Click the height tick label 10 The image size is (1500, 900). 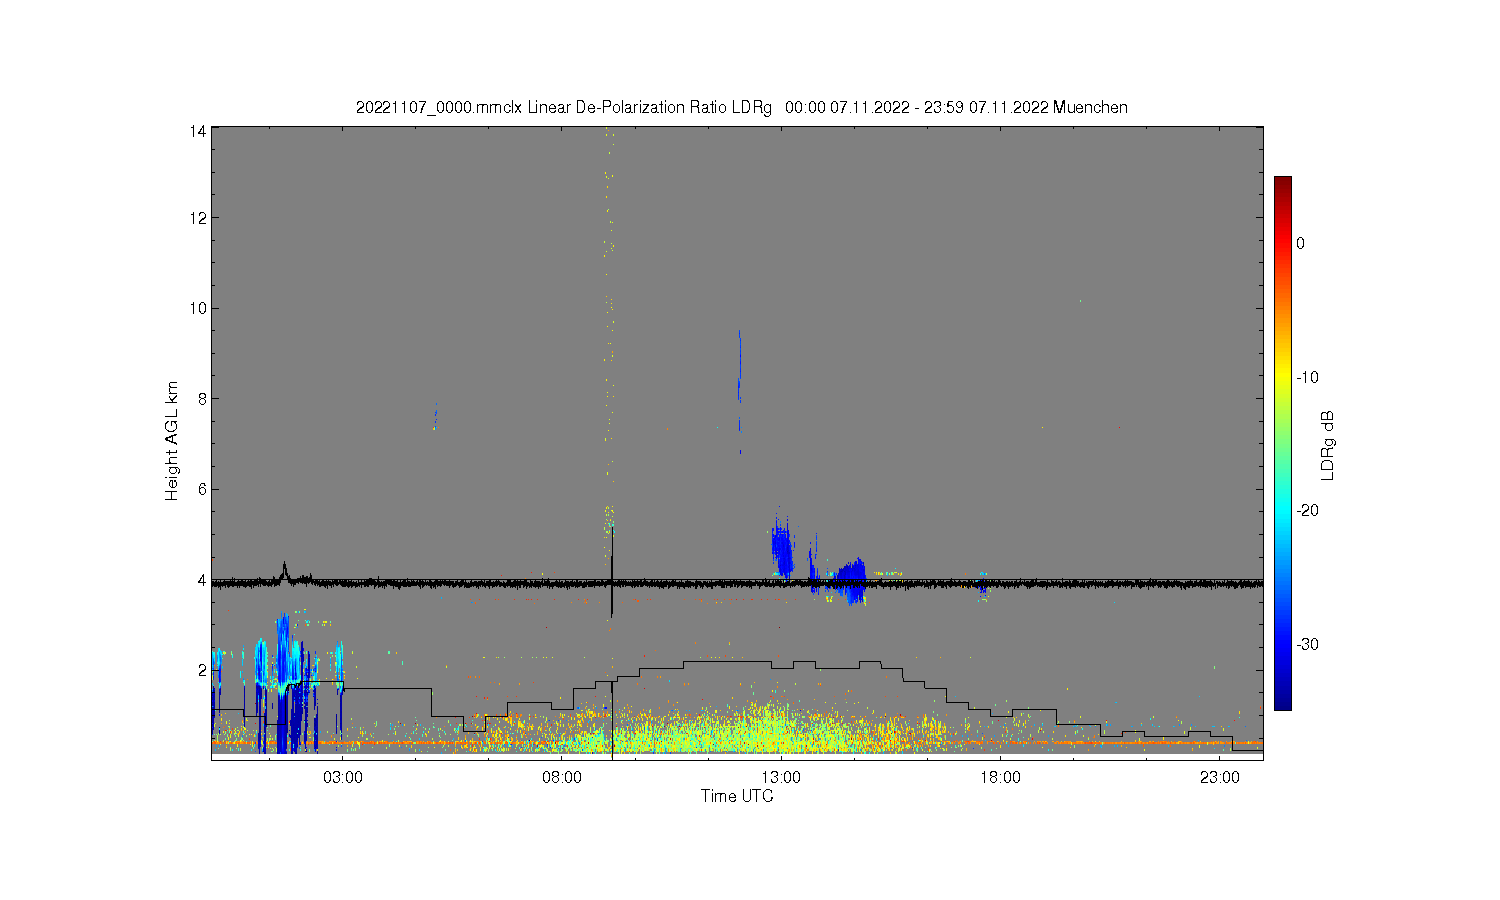point(198,308)
